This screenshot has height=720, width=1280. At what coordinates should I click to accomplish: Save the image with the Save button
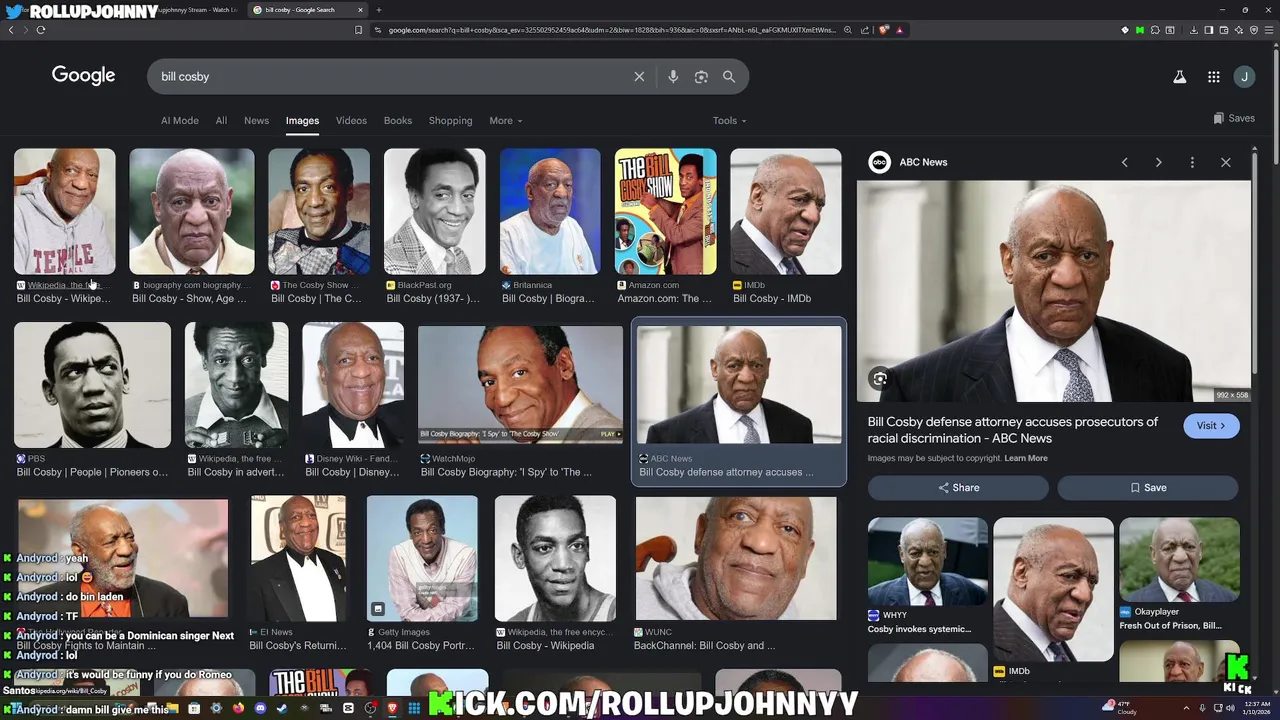pyautogui.click(x=1148, y=488)
